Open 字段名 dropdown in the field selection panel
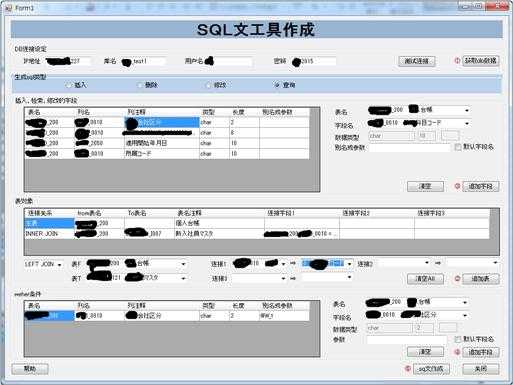This screenshot has height=385, width=513. click(467, 123)
